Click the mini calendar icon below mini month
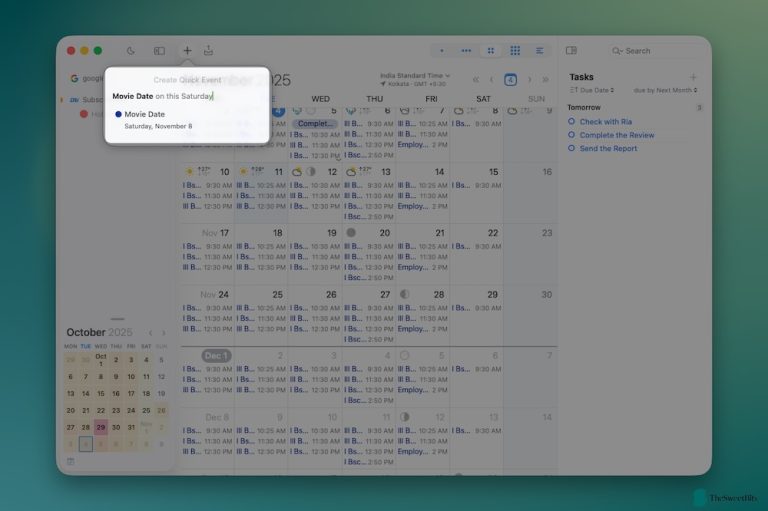 pyautogui.click(x=71, y=462)
